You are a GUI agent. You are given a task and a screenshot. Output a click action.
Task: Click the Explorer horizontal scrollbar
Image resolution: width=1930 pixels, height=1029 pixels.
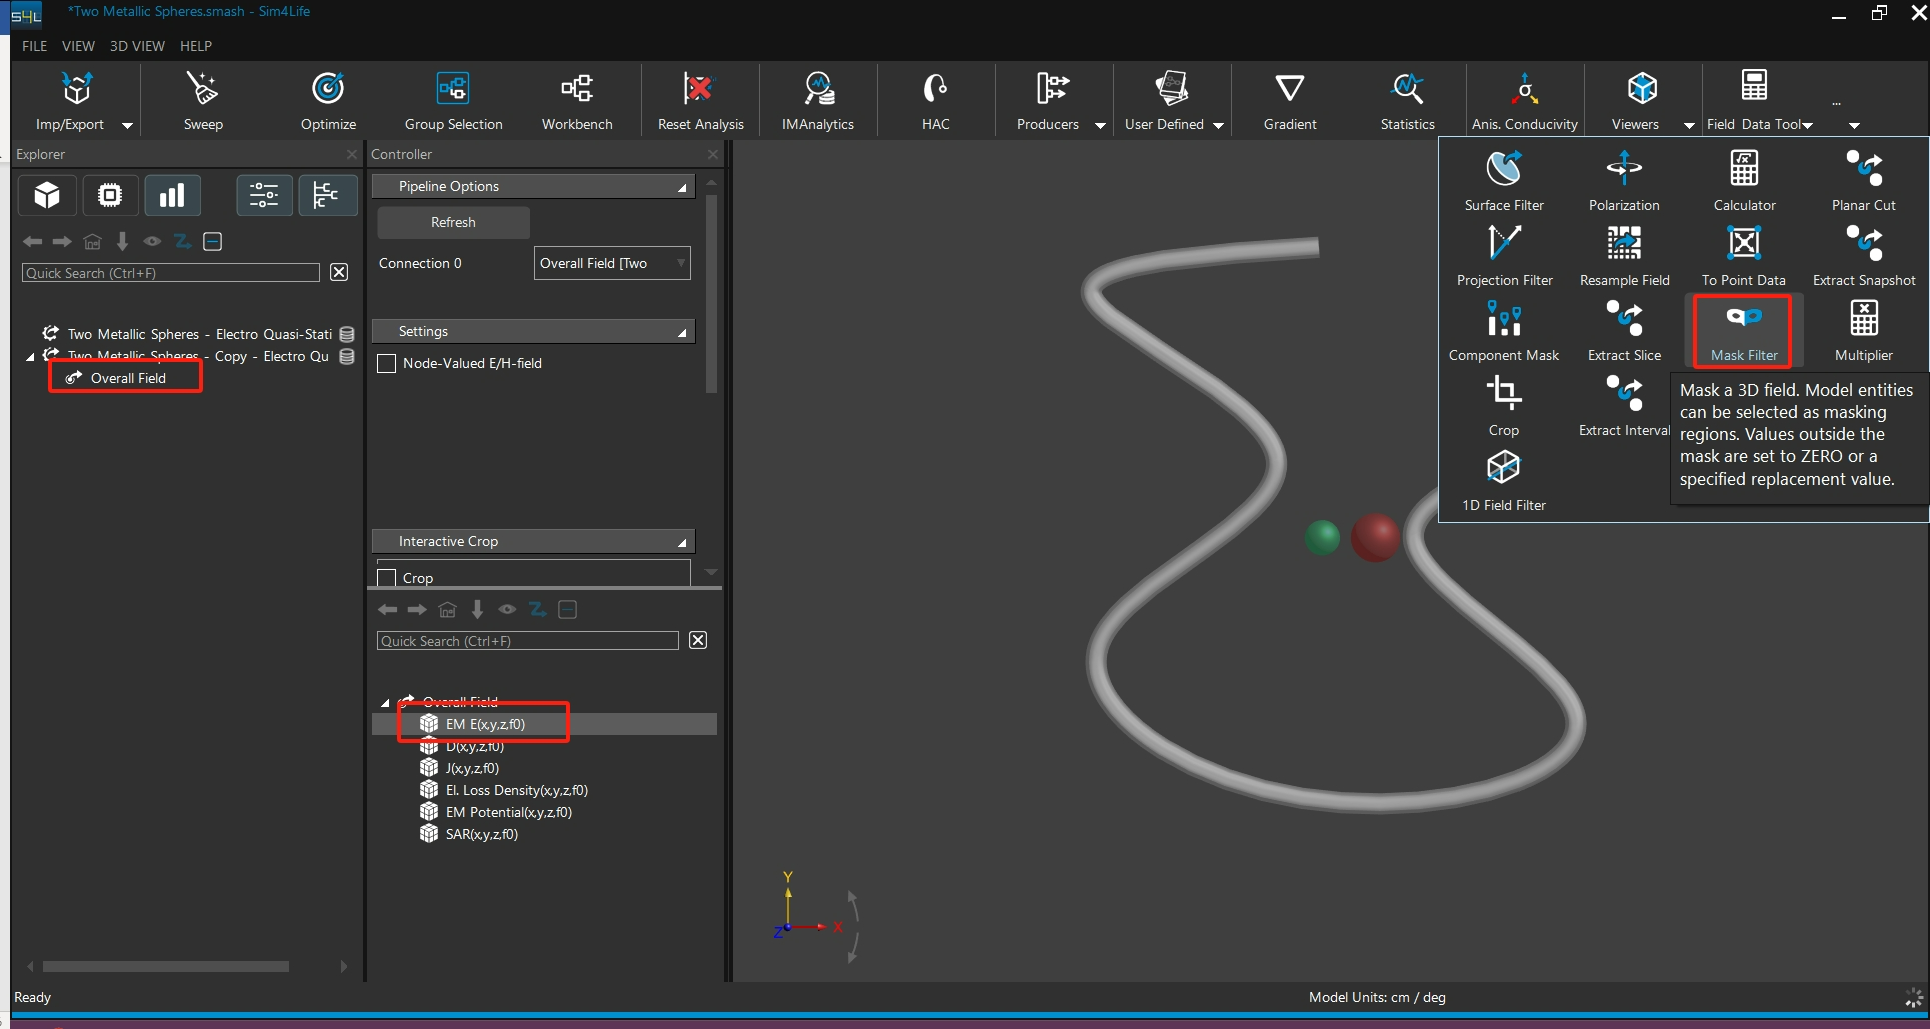[x=166, y=966]
